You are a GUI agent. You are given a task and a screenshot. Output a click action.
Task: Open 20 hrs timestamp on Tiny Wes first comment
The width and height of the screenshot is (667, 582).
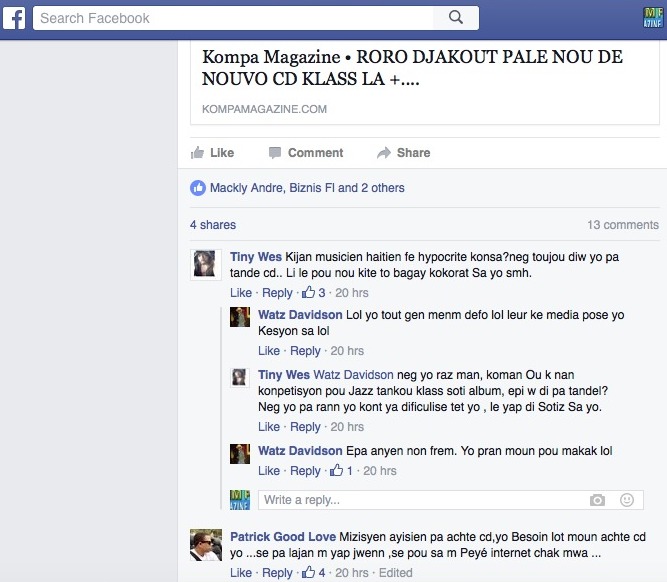pyautogui.click(x=351, y=293)
